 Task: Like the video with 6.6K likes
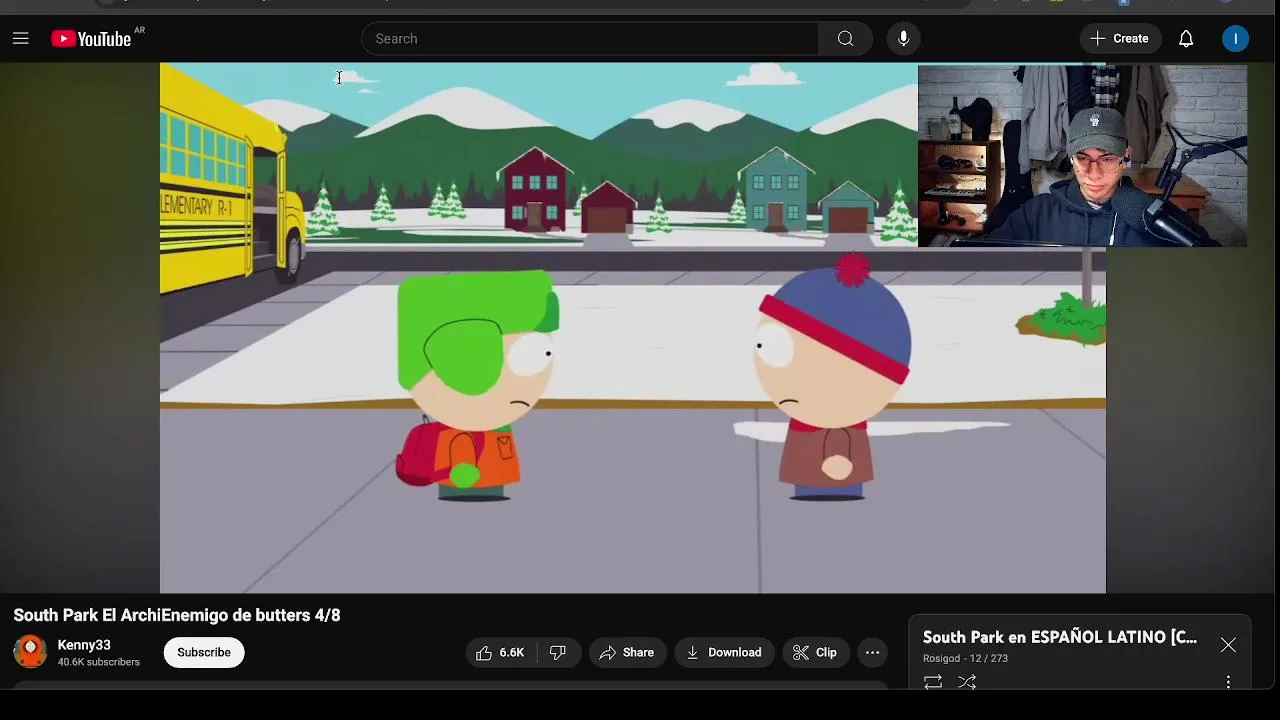tap(501, 652)
